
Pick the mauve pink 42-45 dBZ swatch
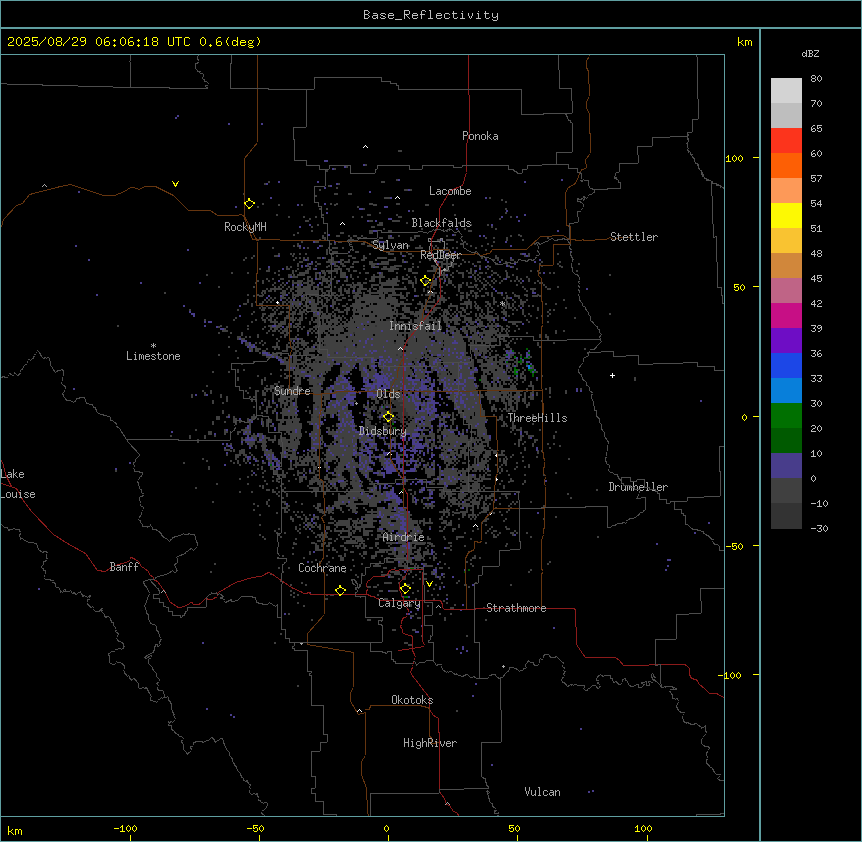click(786, 290)
